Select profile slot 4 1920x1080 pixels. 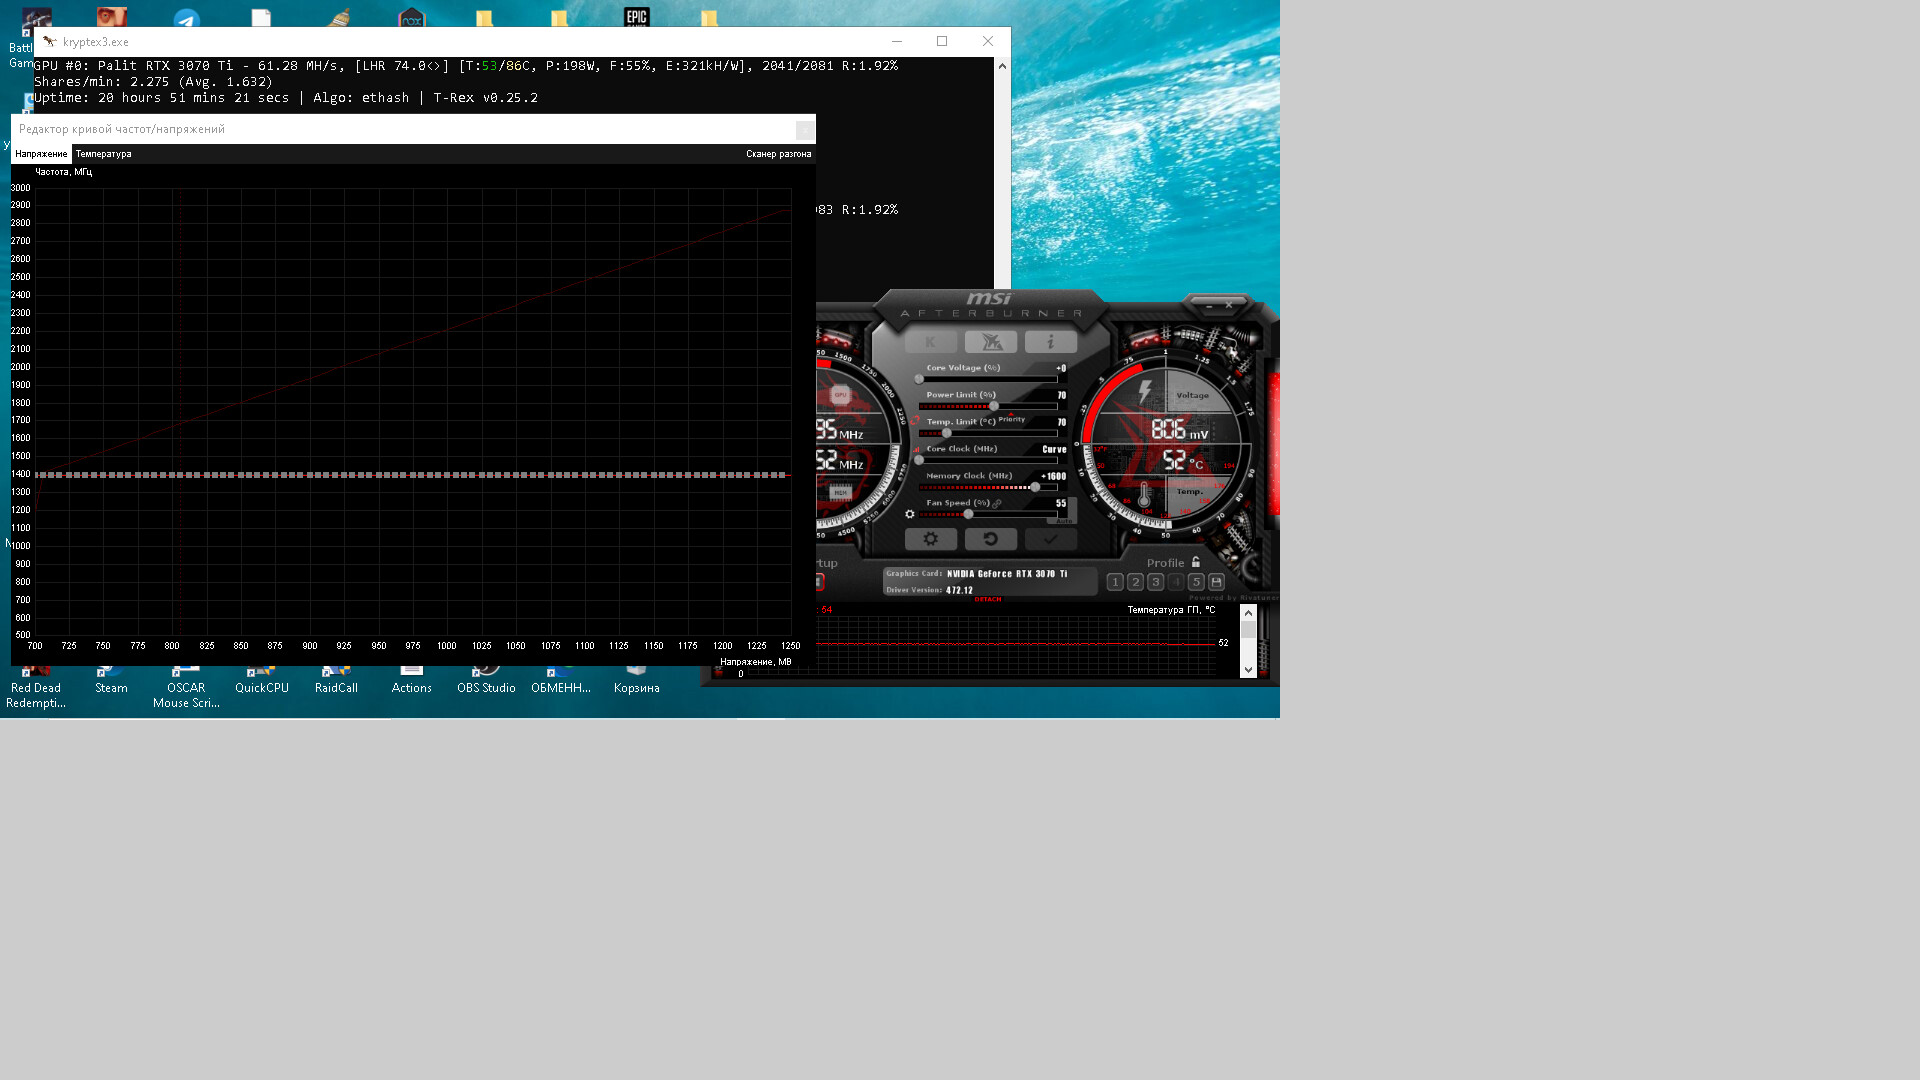1176,582
